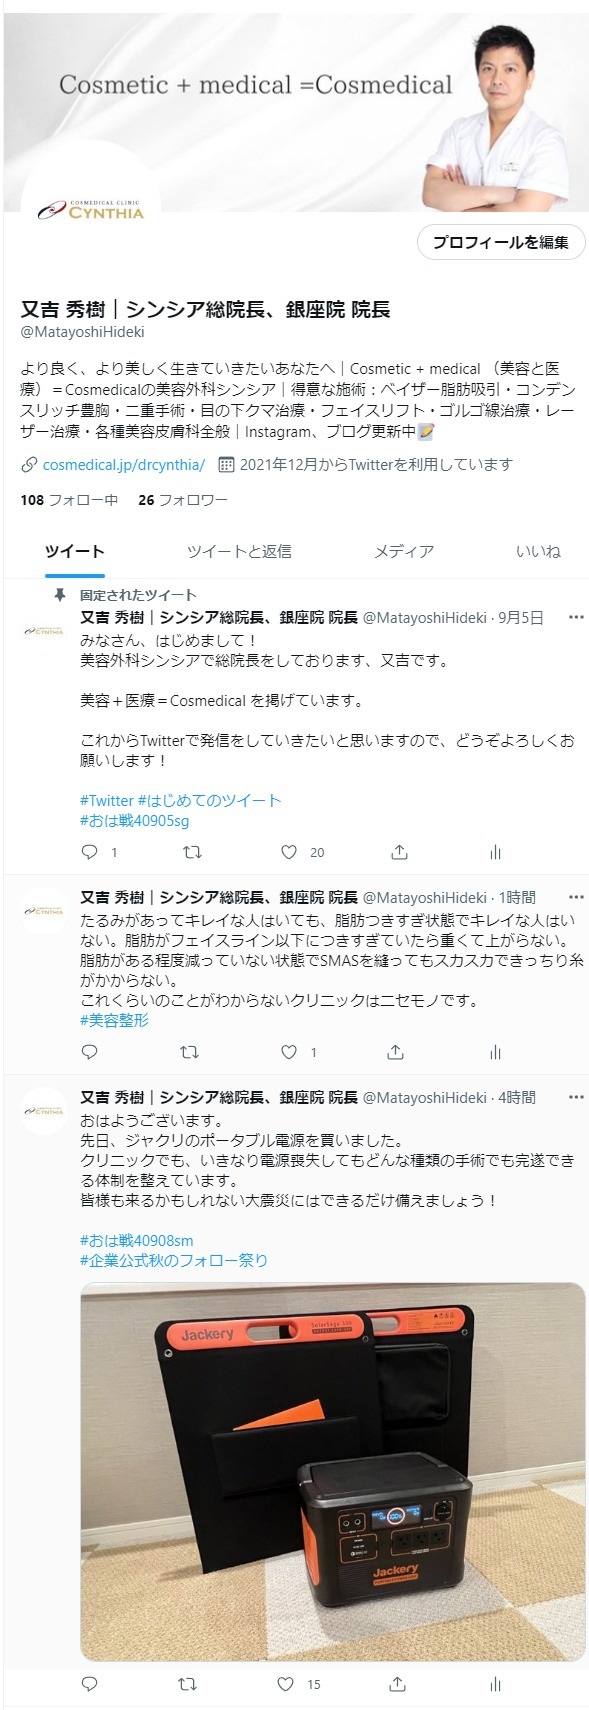
Task: Open the いいね tab
Action: 538,551
